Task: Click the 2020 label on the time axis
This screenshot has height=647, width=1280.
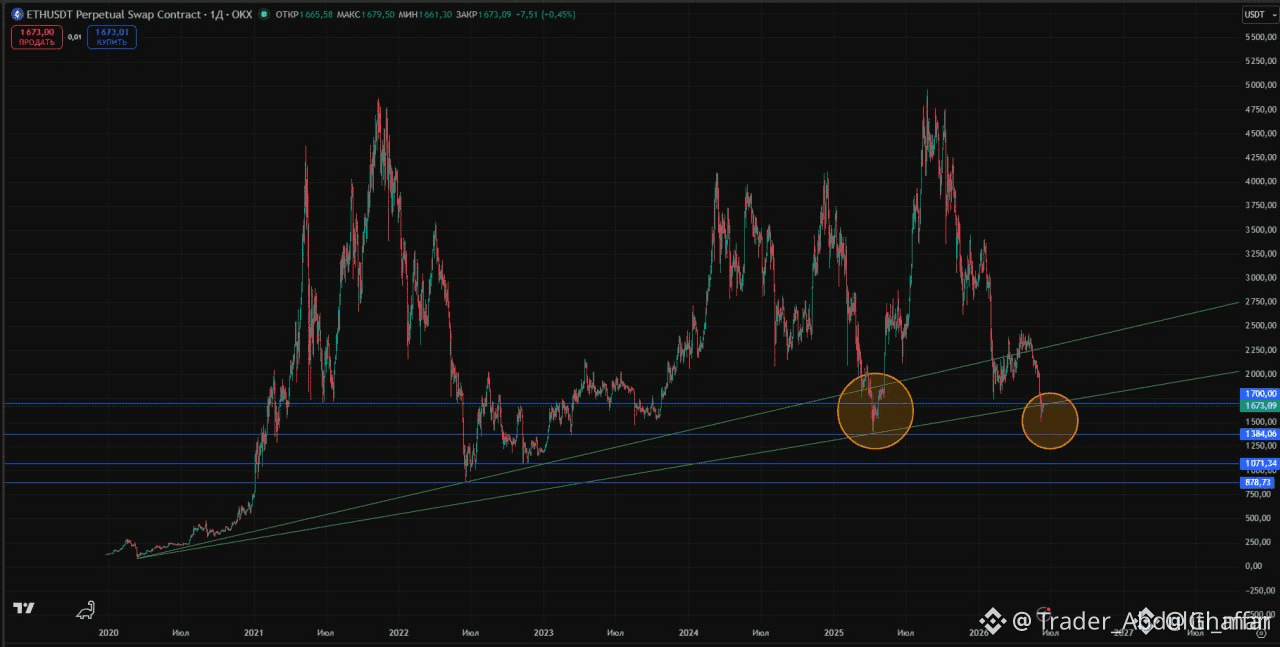Action: [x=109, y=632]
